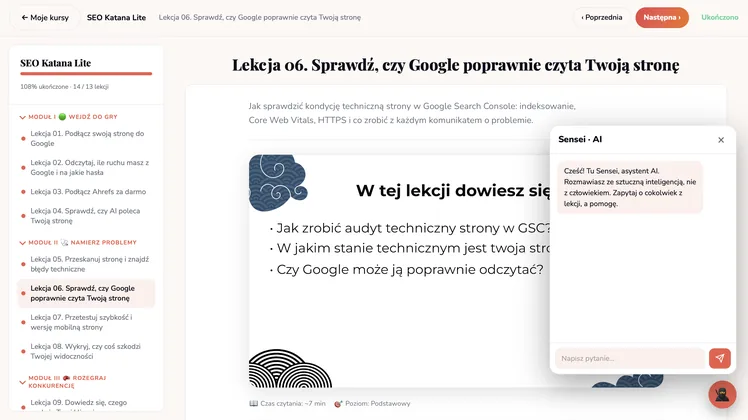Click the target icon by Poziom: Podstawowy
Viewport: 748px width, 420px height.
pyautogui.click(x=338, y=404)
